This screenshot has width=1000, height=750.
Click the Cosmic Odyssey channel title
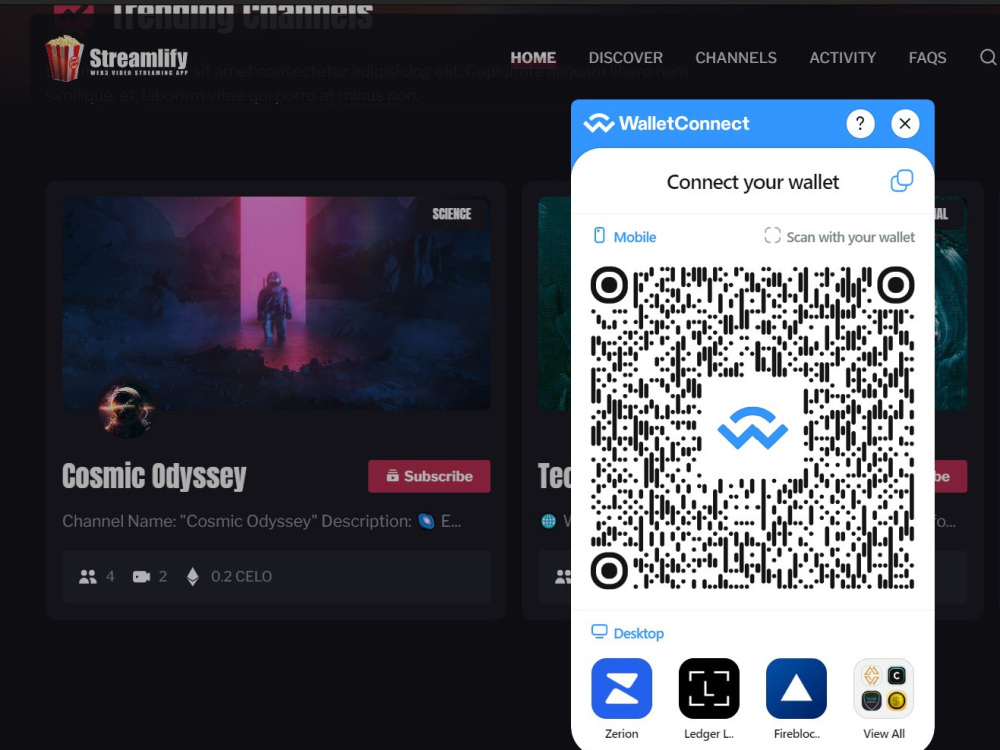click(154, 476)
